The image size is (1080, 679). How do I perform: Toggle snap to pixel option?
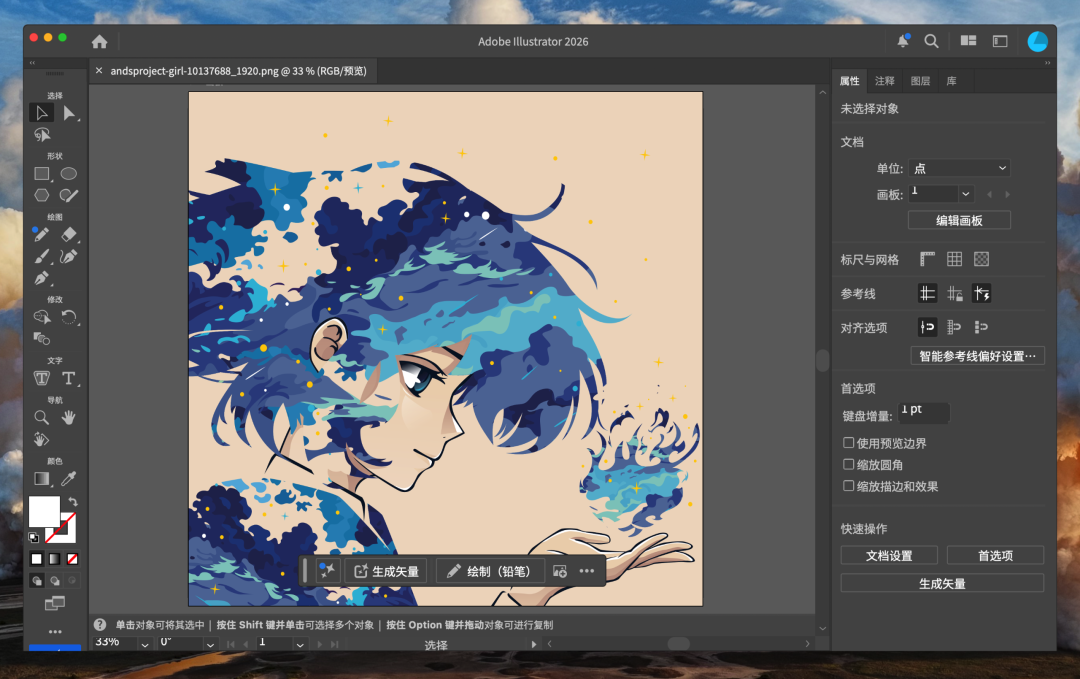(x=982, y=327)
